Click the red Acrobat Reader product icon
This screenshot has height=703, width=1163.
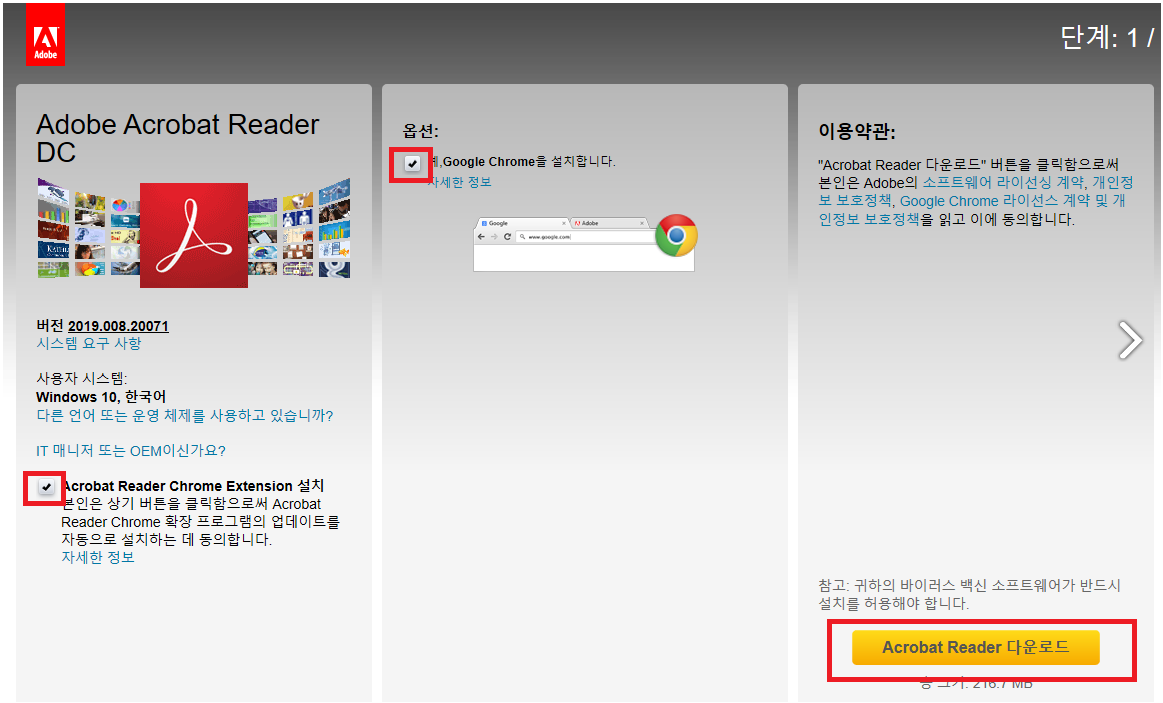pos(194,235)
